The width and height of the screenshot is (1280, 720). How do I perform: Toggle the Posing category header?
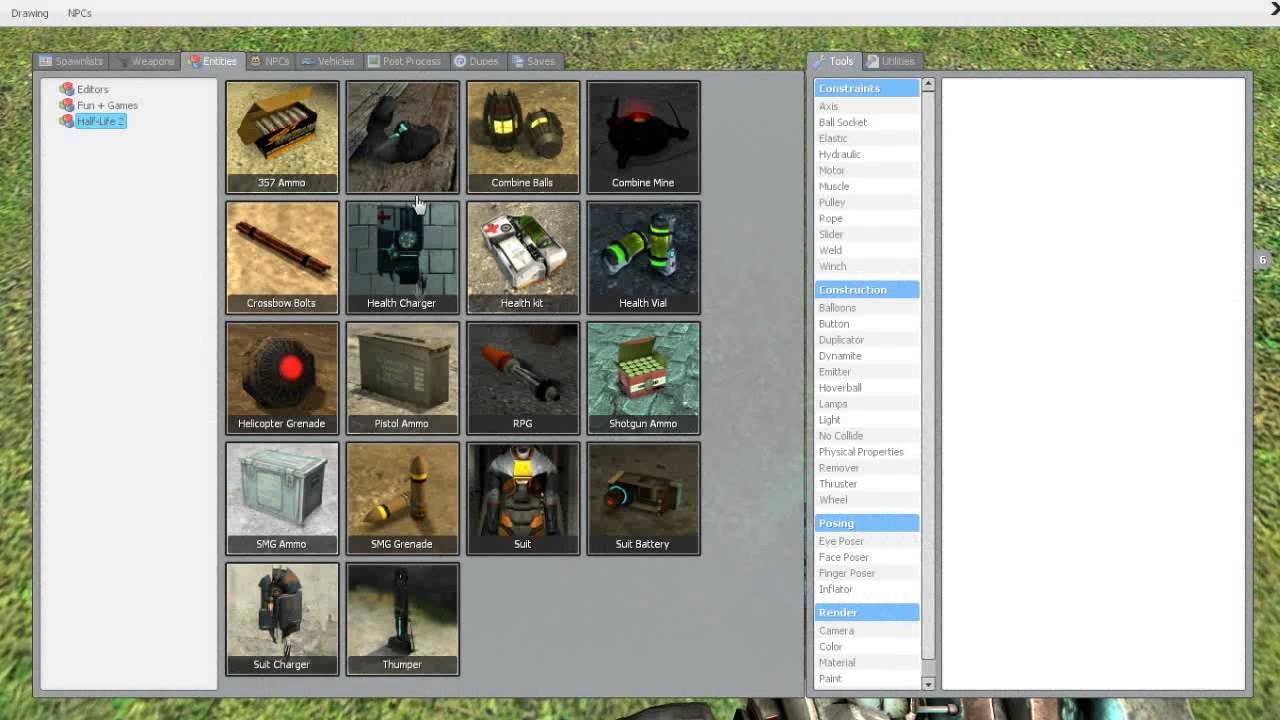pyautogui.click(x=867, y=523)
